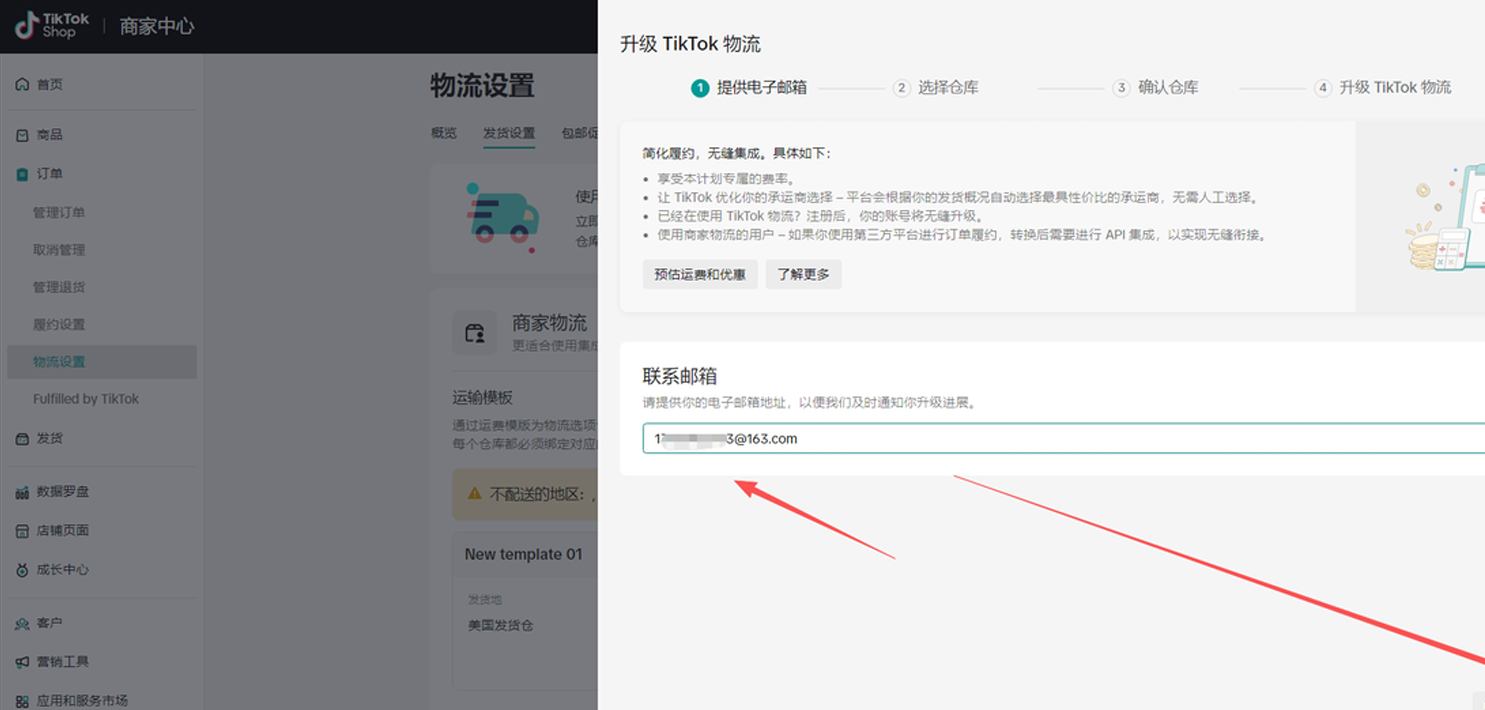Click the 客户 customers icon
Image resolution: width=1485 pixels, height=710 pixels.
22,624
